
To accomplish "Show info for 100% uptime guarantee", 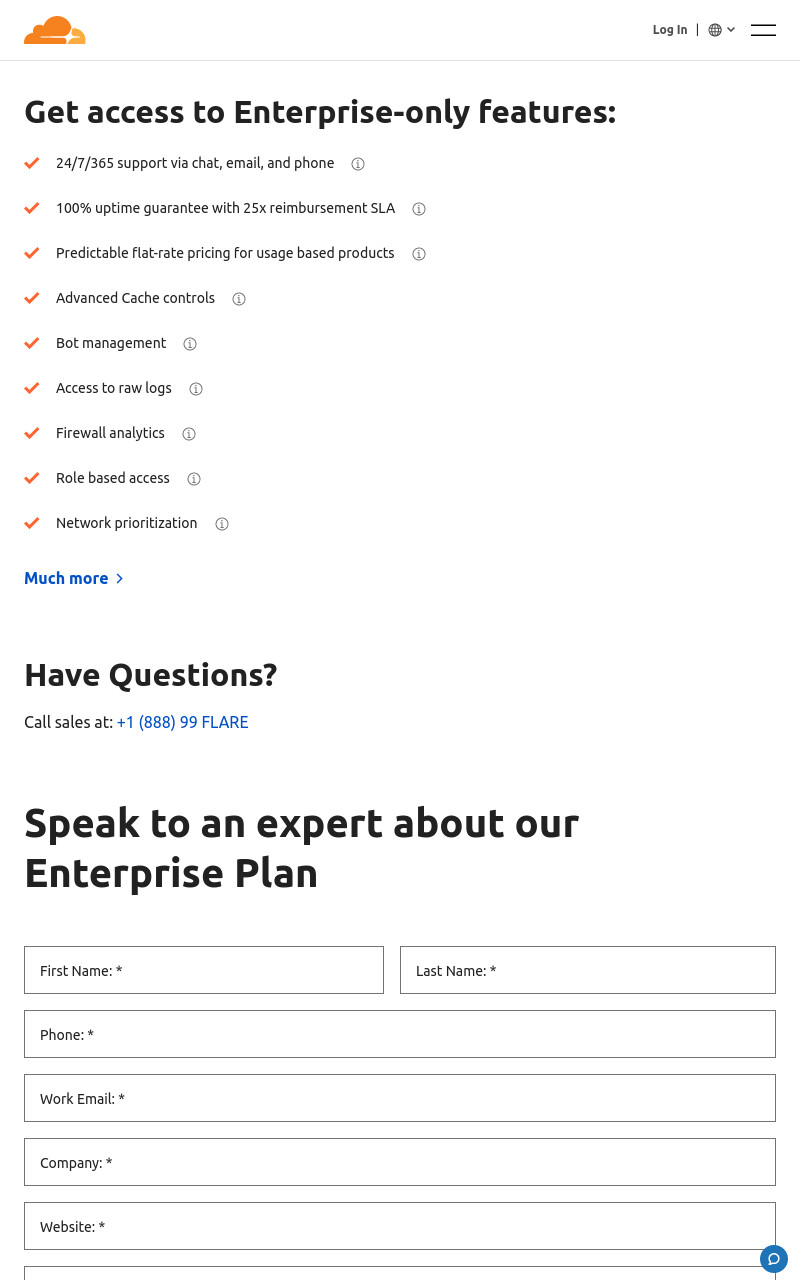I will click(419, 209).
